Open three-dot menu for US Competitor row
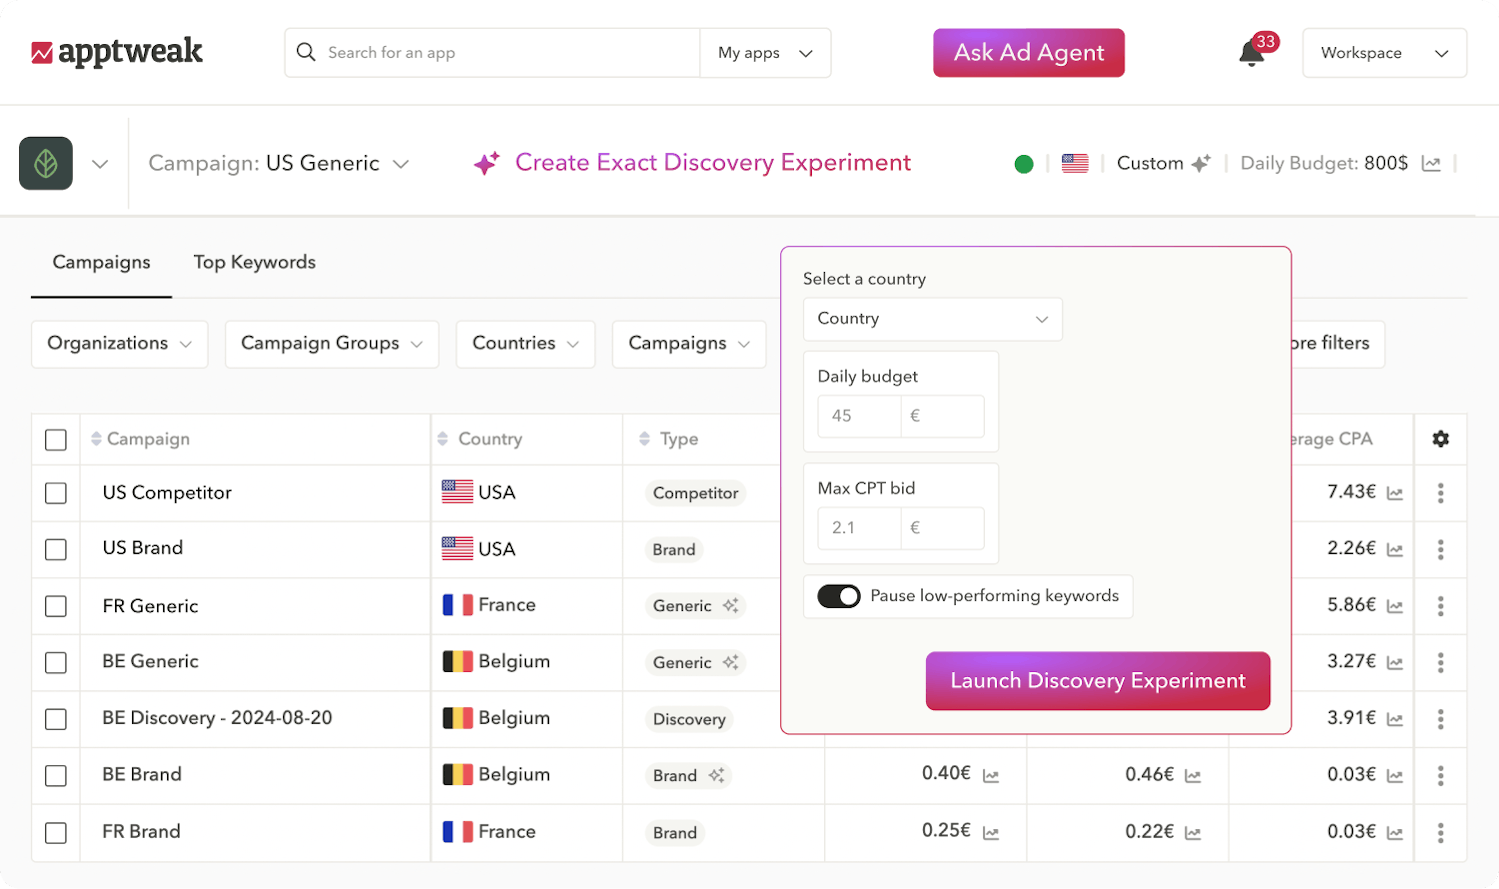Screen dimensions: 1499x889 coord(1440,493)
